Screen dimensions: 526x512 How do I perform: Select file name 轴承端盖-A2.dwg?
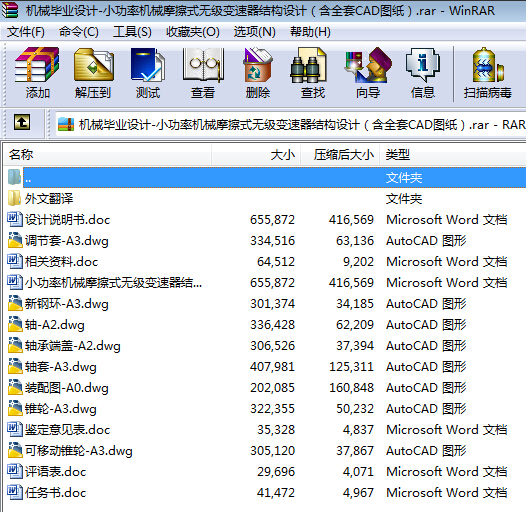(x=73, y=346)
